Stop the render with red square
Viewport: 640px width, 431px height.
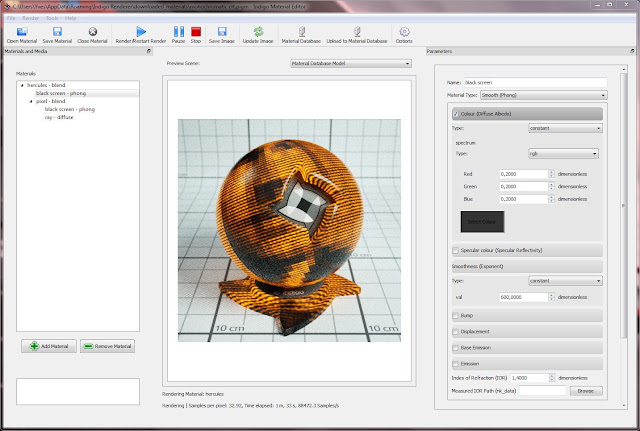(x=194, y=32)
